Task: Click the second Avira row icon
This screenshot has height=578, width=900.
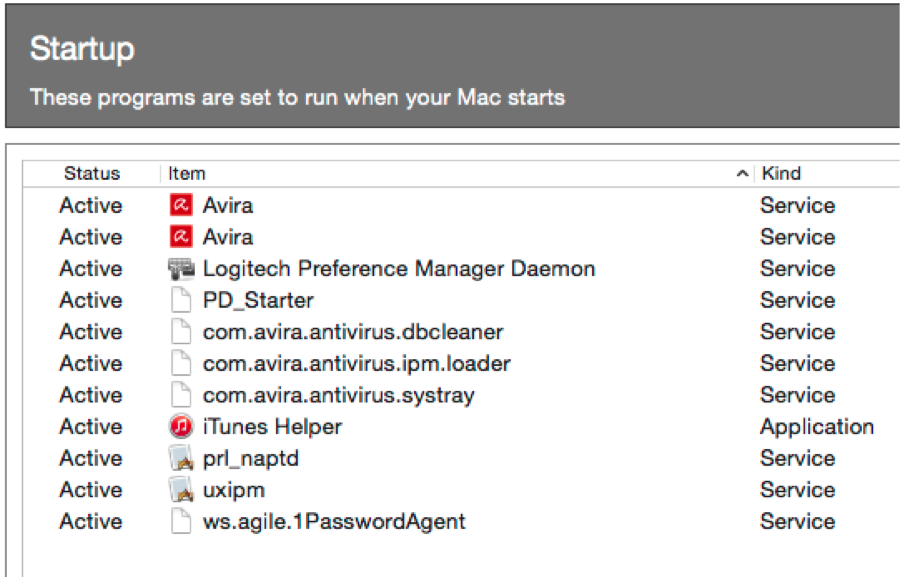Action: pyautogui.click(x=181, y=236)
